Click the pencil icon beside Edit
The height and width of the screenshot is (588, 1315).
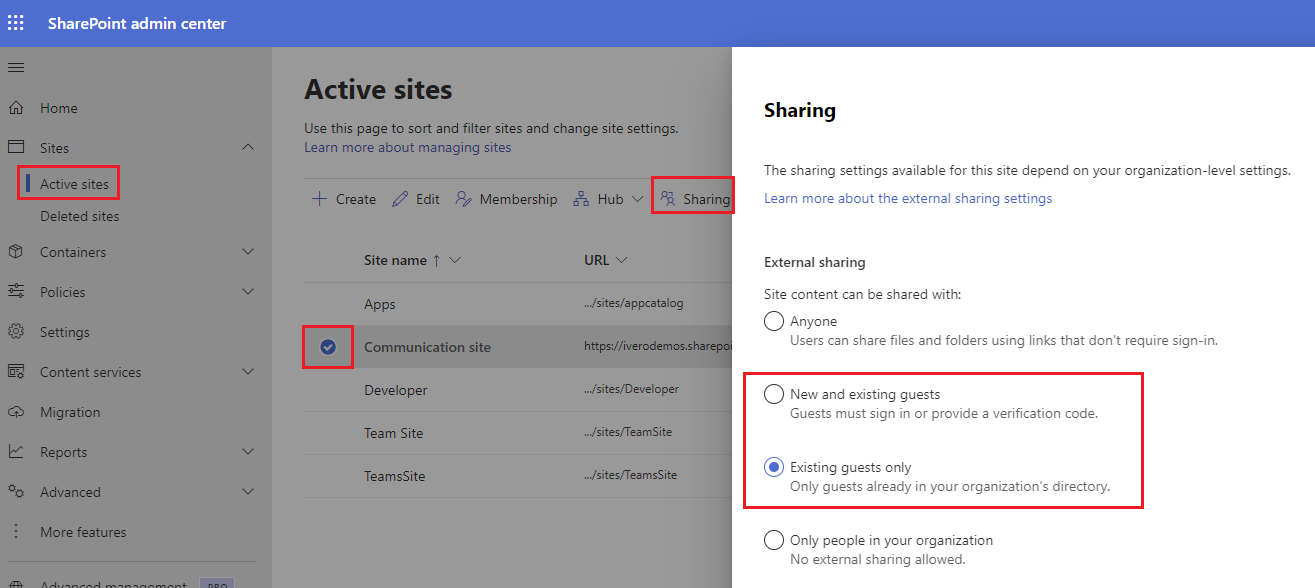click(400, 199)
